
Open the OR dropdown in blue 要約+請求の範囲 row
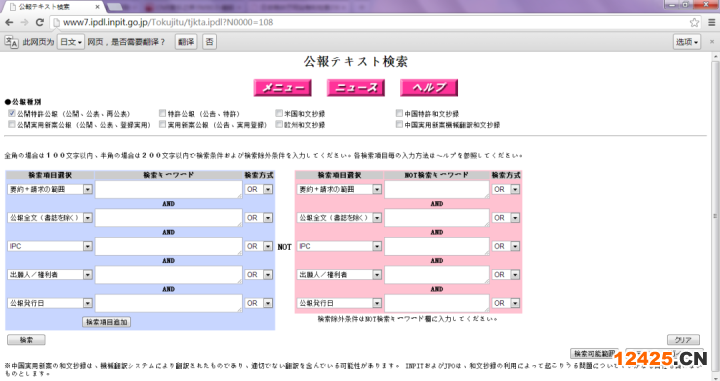(x=259, y=189)
